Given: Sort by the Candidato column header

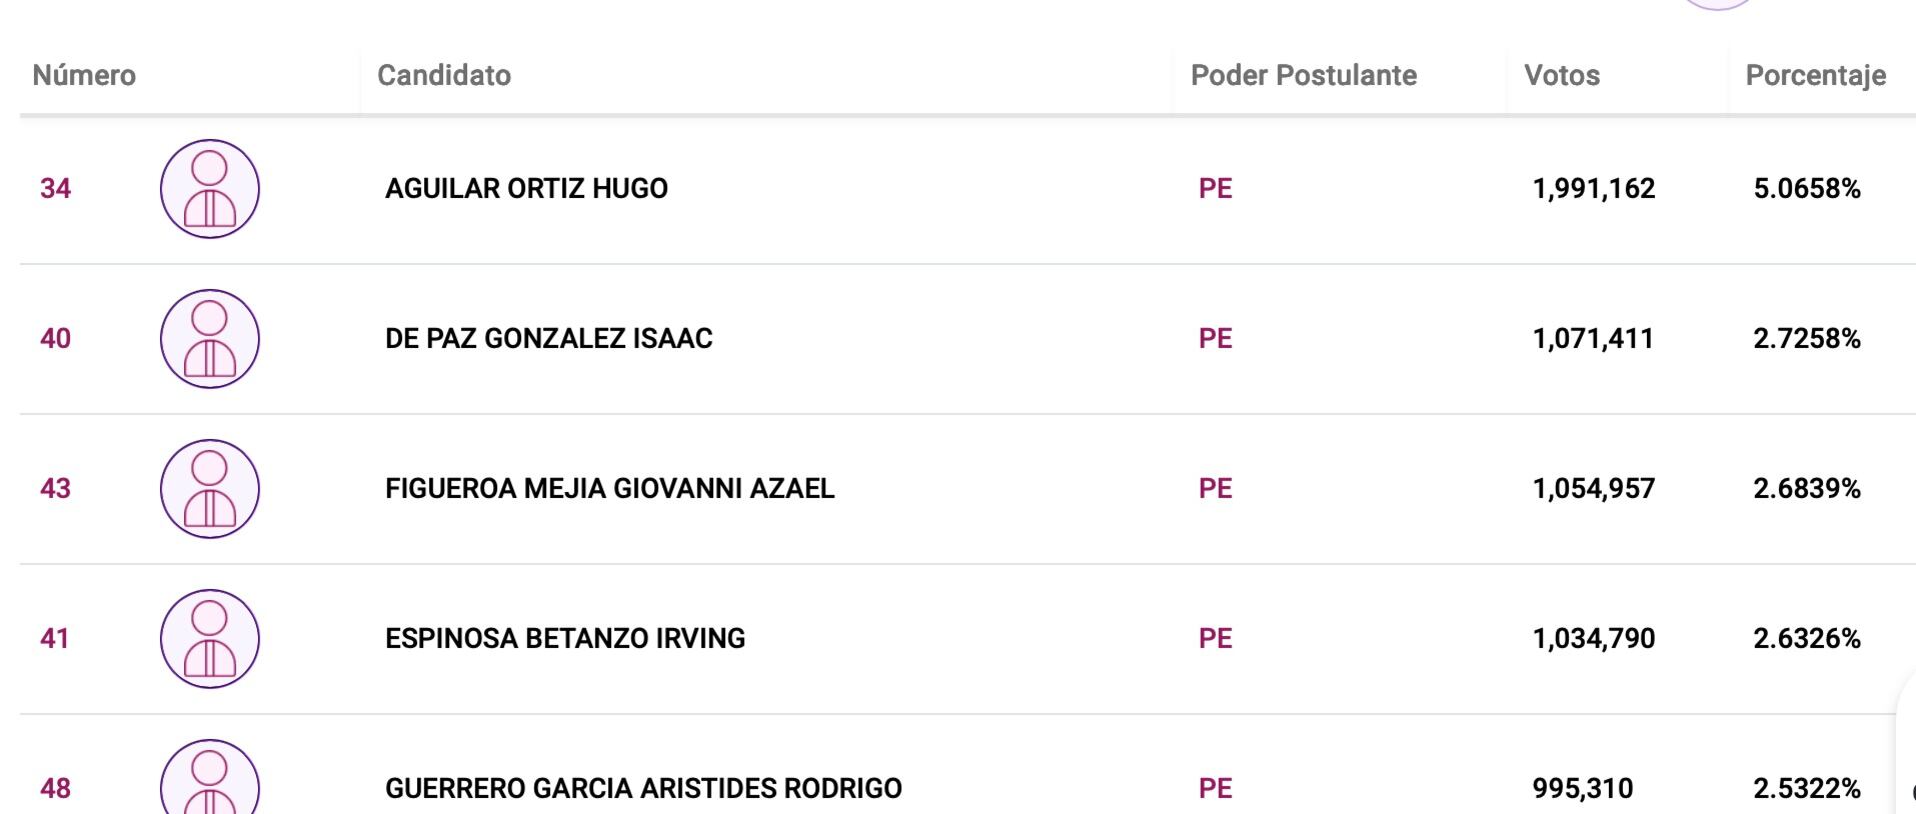Looking at the screenshot, I should pos(444,75).
